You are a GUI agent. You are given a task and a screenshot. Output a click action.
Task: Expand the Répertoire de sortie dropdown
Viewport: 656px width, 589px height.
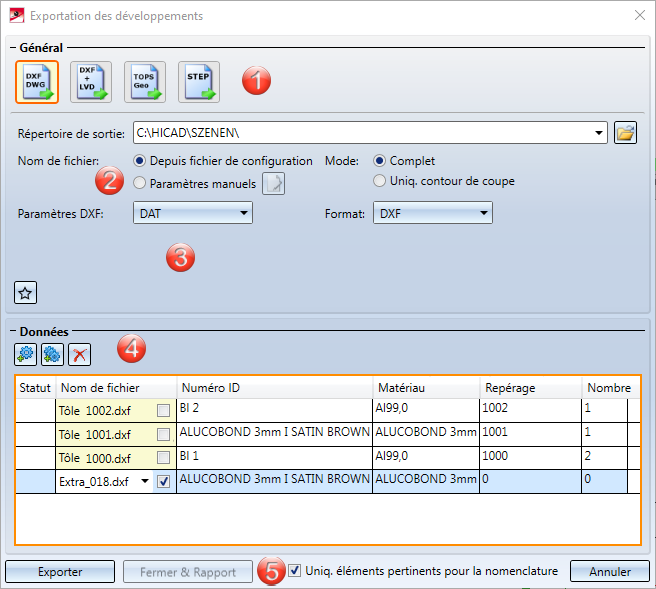[x=599, y=132]
